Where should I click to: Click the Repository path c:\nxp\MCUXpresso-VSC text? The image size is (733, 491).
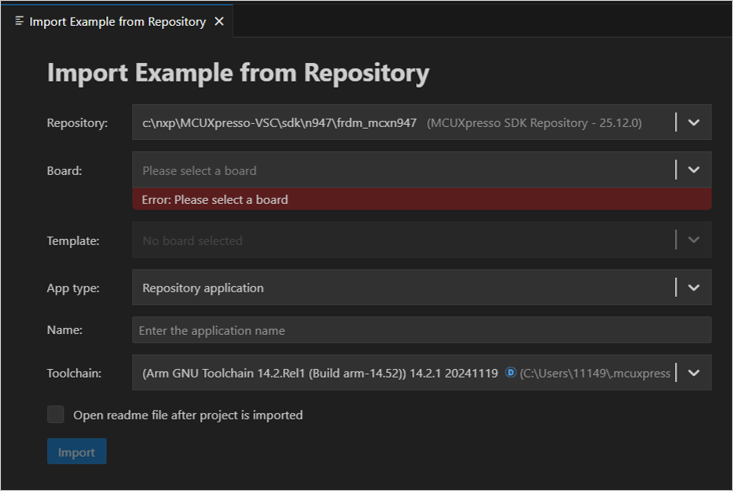click(279, 123)
